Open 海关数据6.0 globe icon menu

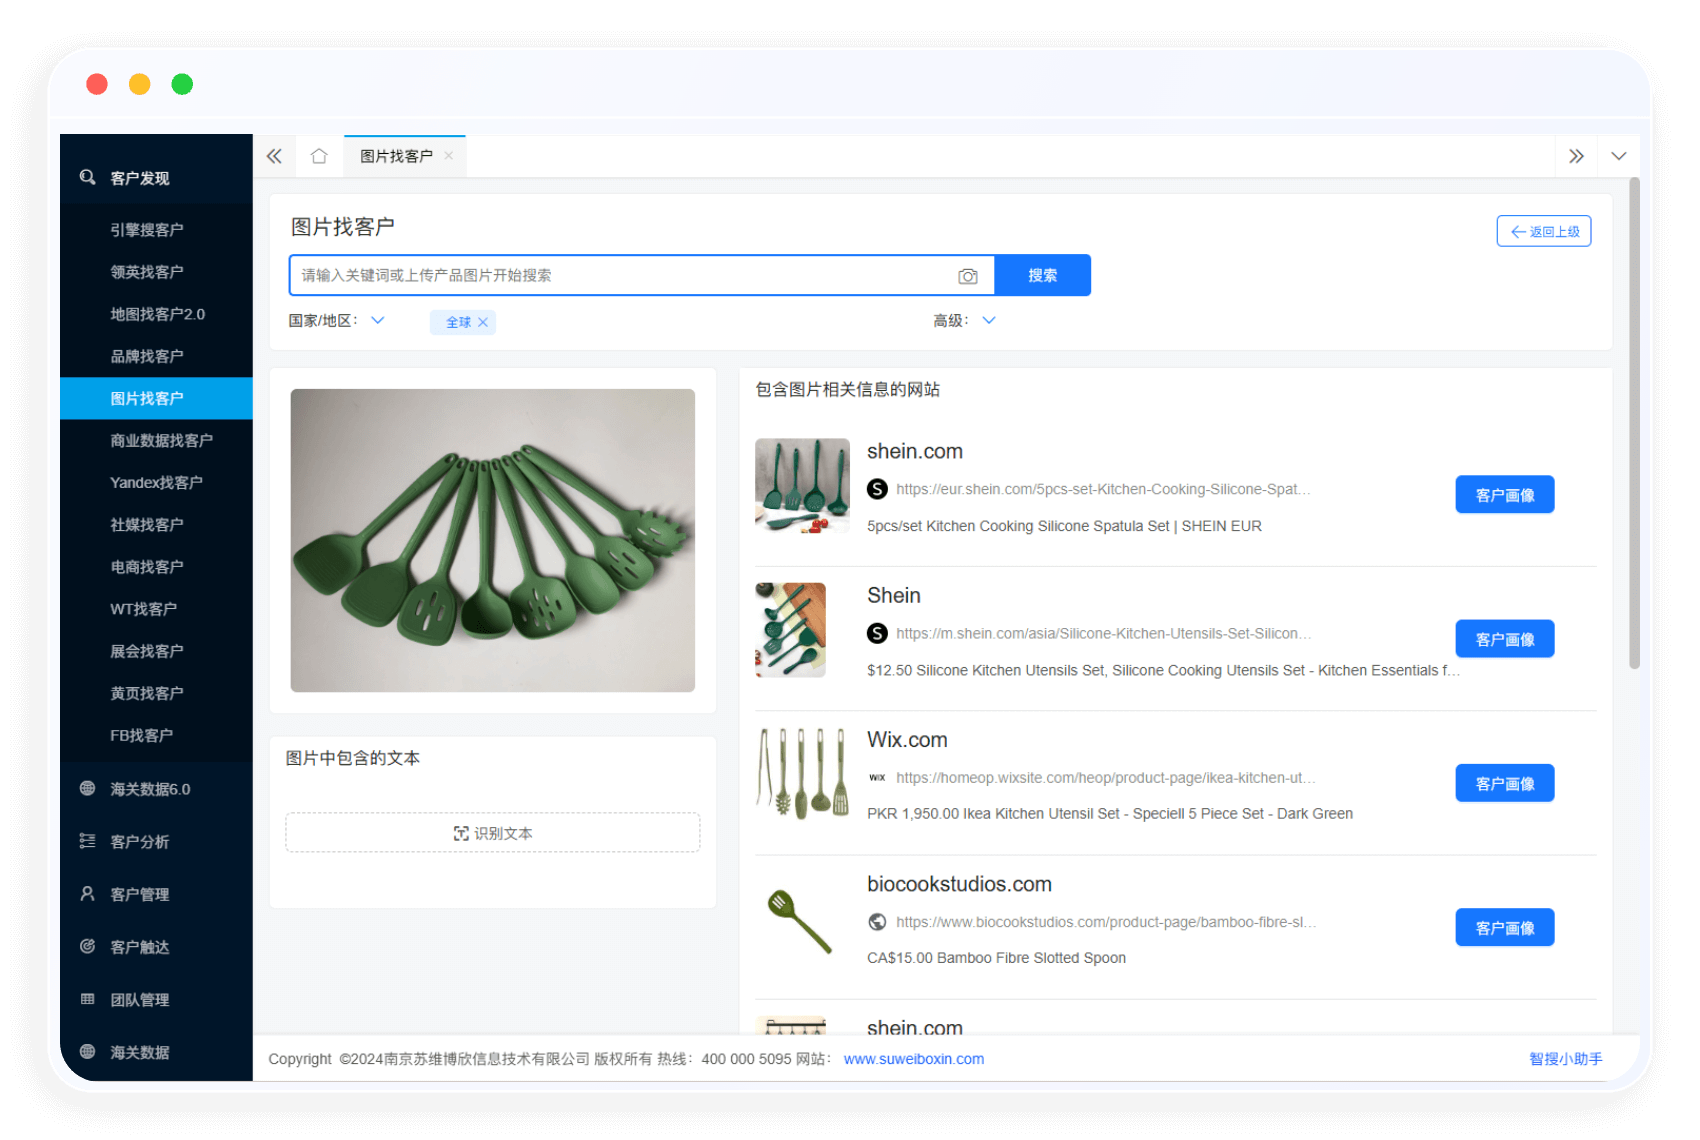[88, 789]
